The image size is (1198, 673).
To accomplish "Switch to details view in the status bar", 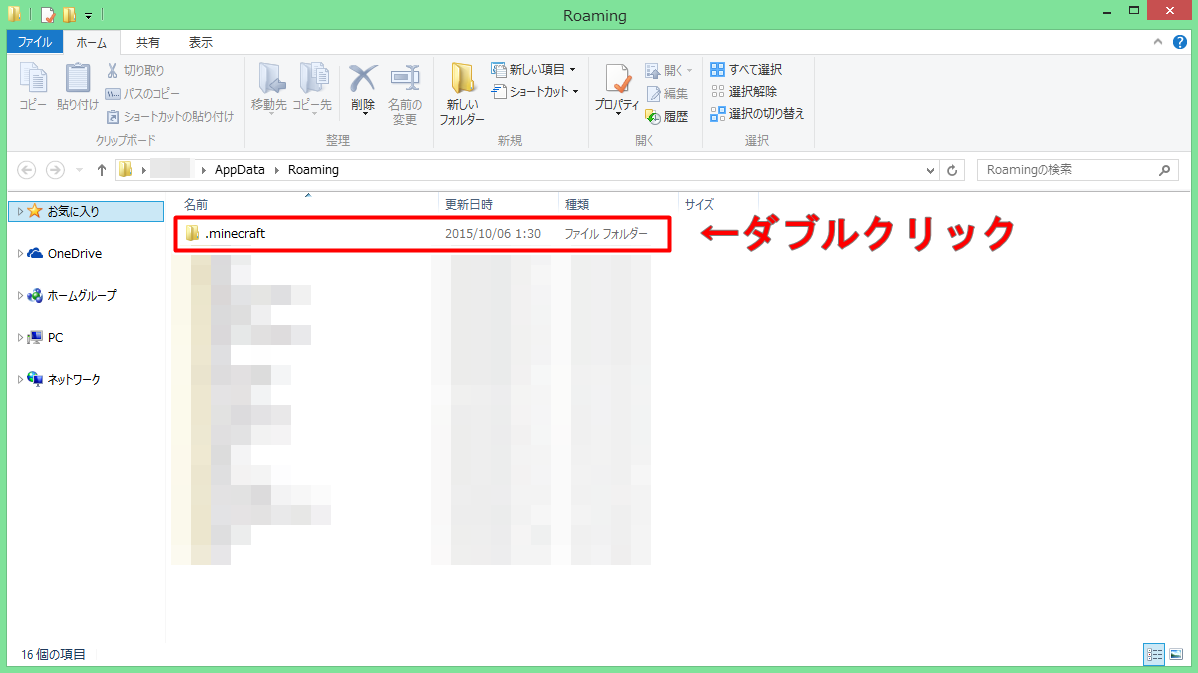I will tap(1154, 655).
